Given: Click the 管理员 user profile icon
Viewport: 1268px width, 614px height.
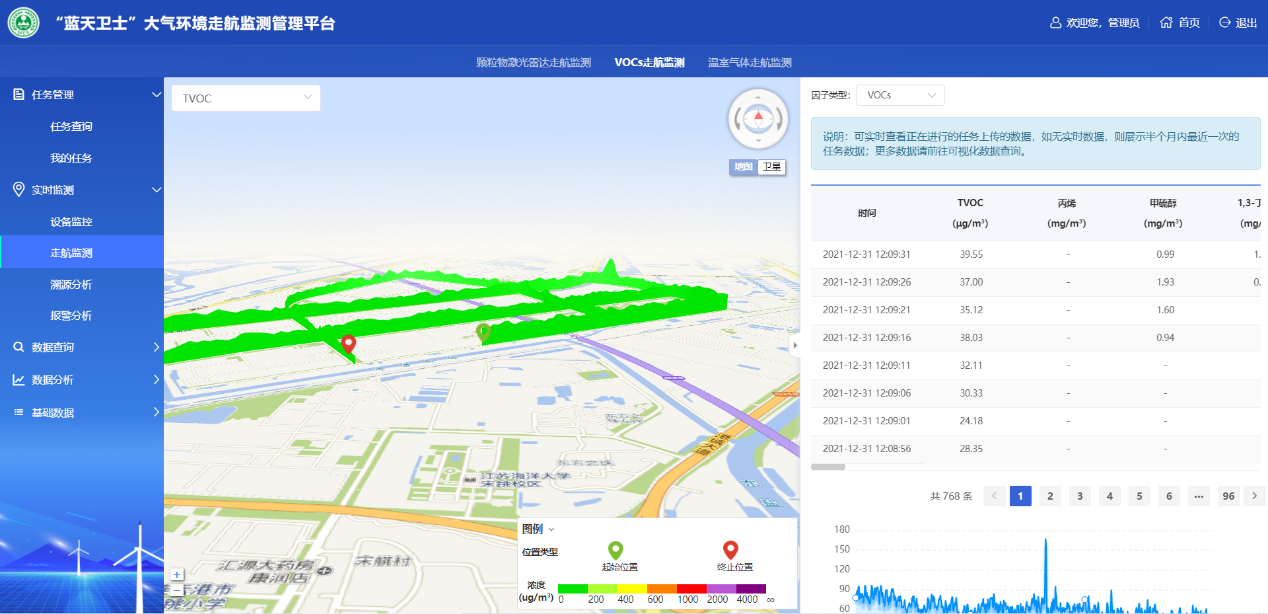Looking at the screenshot, I should click(1055, 23).
